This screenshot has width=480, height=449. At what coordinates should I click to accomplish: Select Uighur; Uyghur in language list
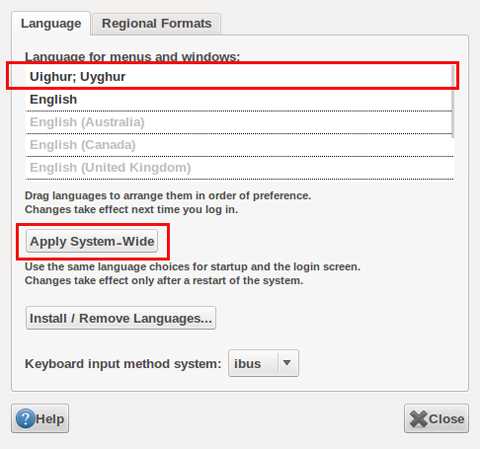coord(239,77)
